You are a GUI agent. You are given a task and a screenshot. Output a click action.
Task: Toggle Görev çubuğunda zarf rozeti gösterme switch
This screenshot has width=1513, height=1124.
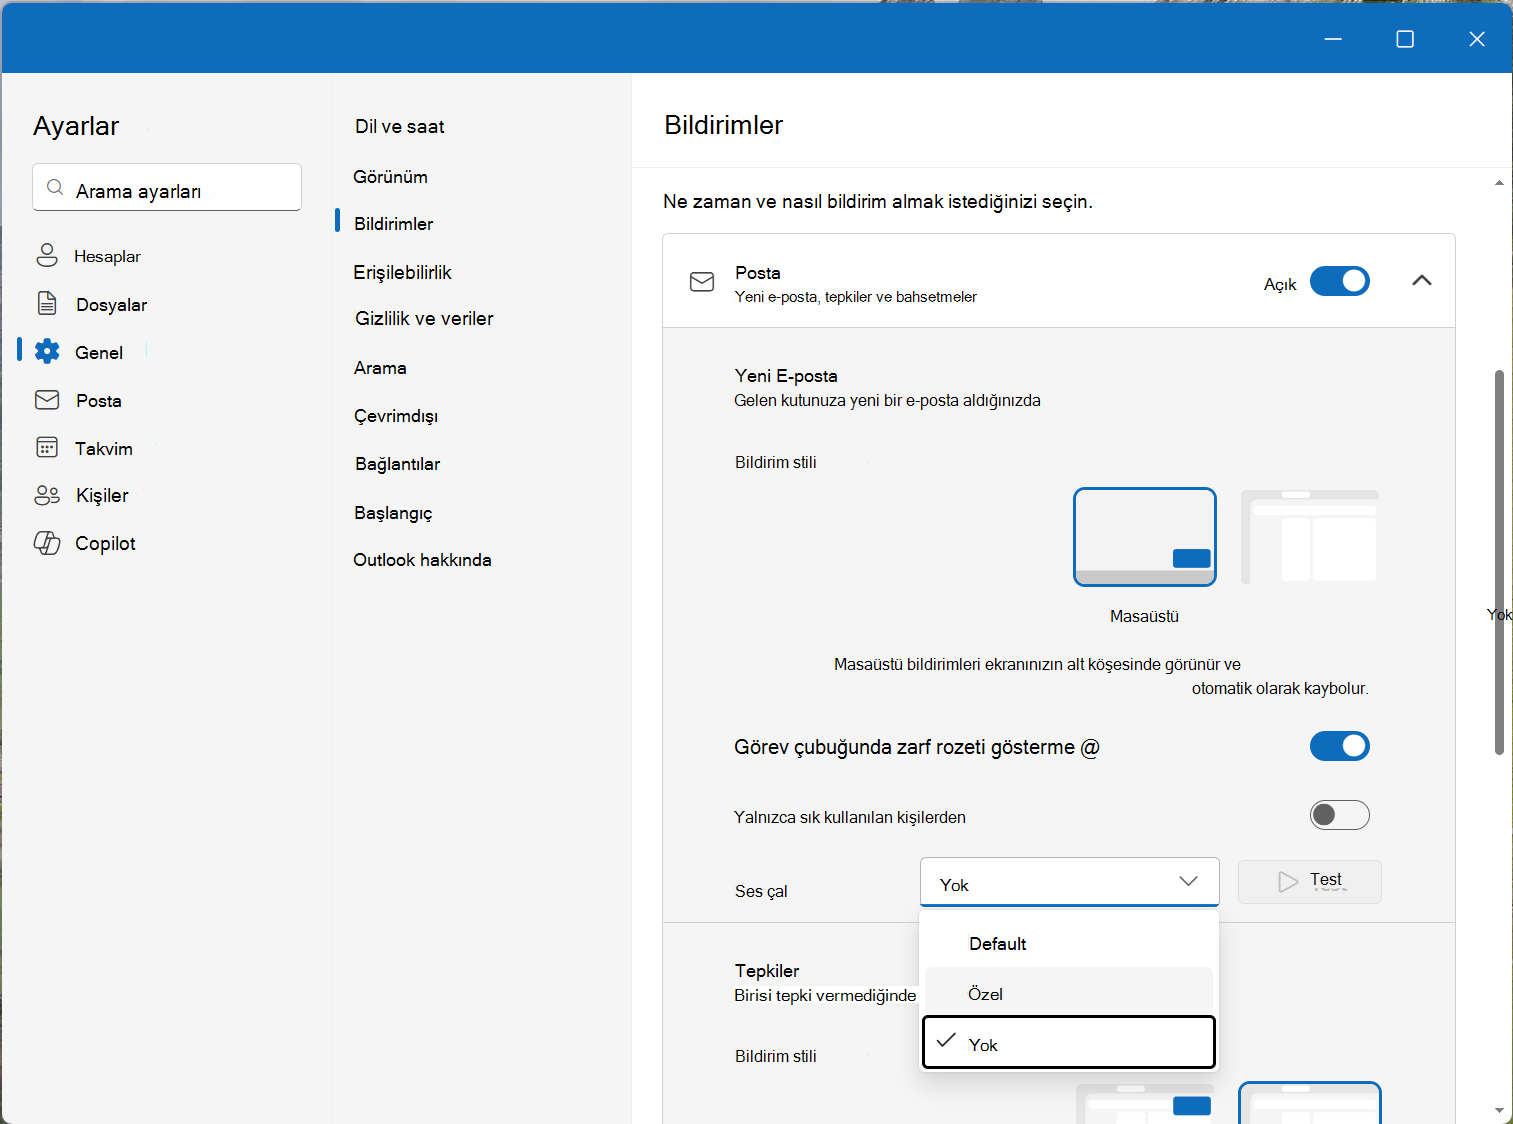(x=1340, y=746)
